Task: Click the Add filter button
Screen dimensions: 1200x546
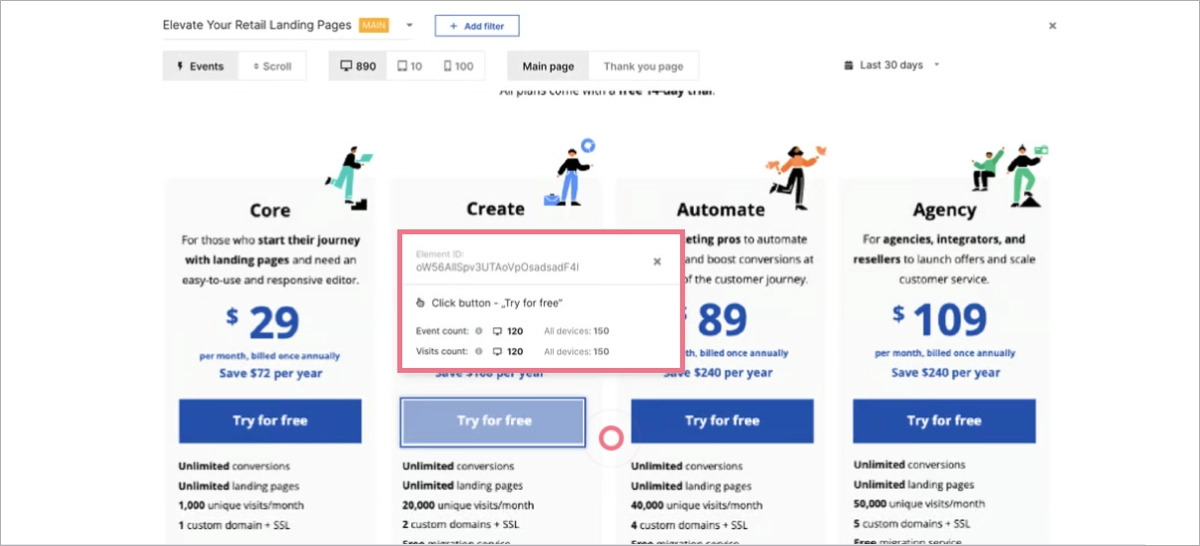Action: click(477, 26)
